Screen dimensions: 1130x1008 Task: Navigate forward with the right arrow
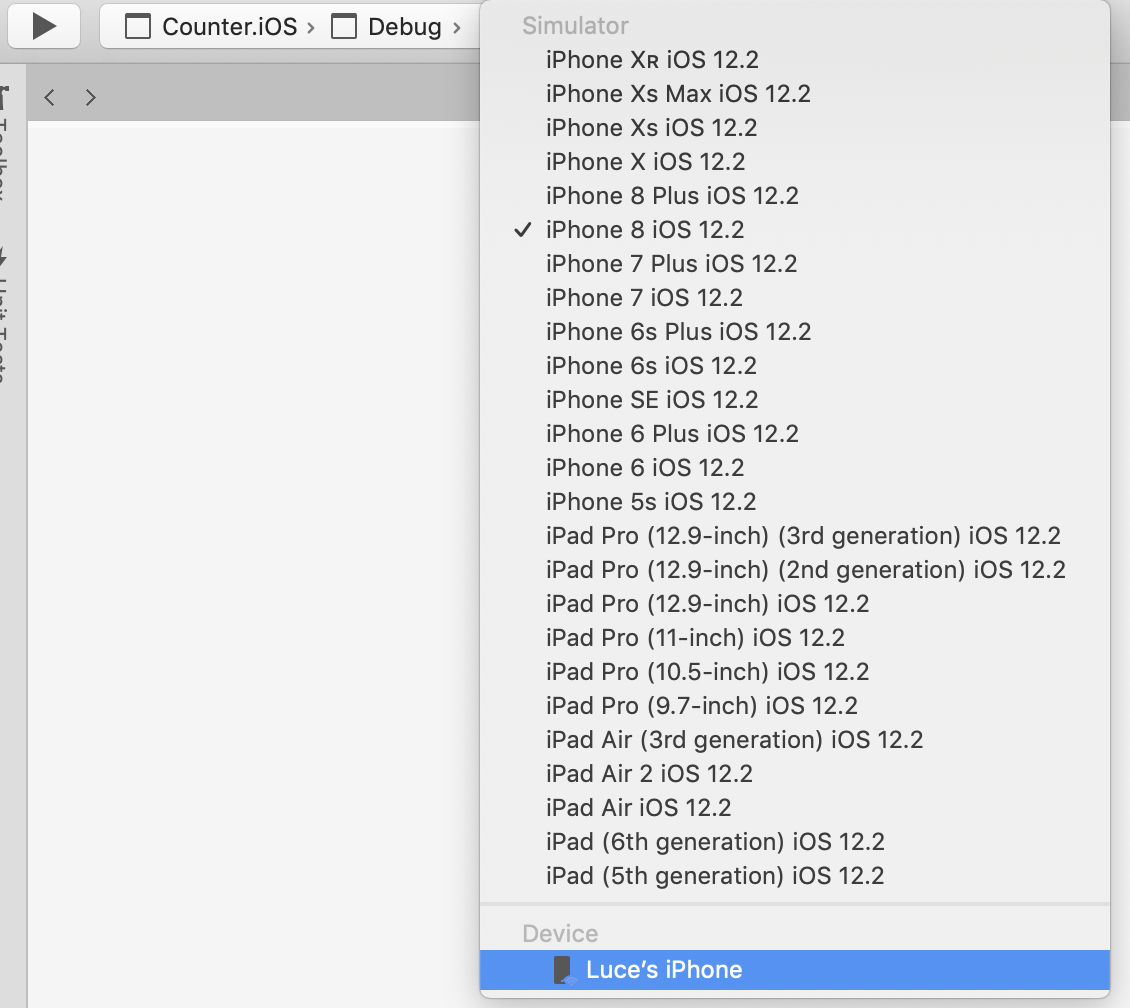pyautogui.click(x=90, y=97)
